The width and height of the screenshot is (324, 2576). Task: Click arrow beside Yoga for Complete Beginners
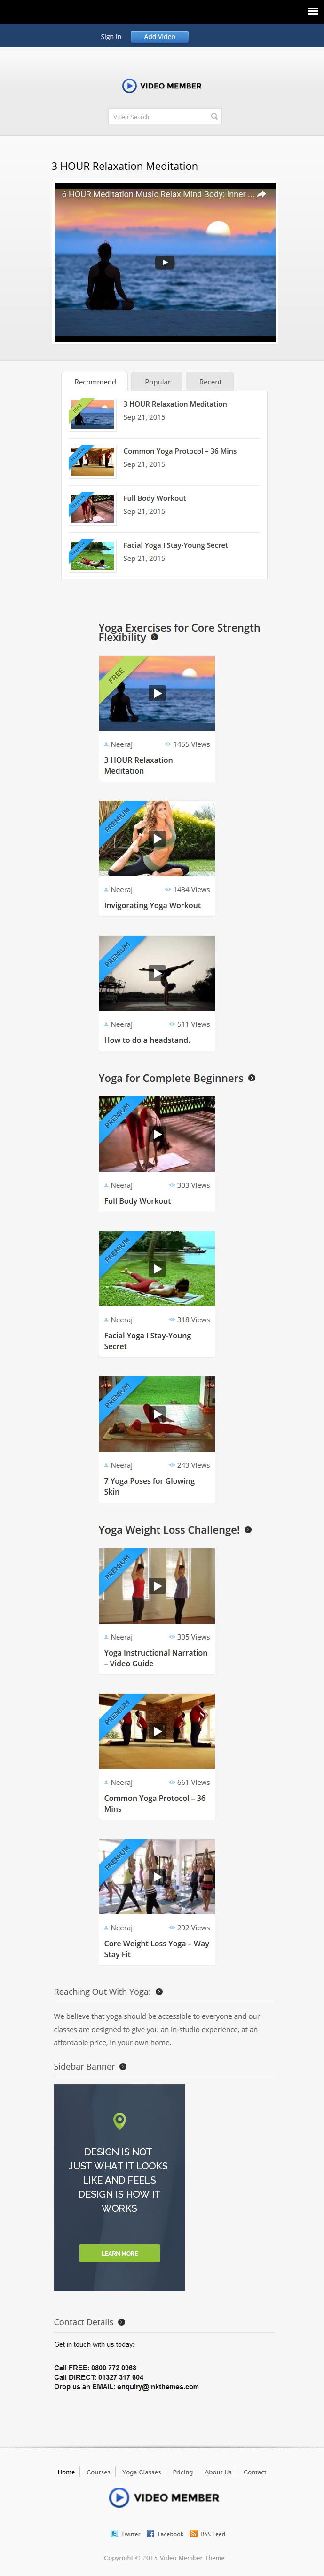point(251,1078)
